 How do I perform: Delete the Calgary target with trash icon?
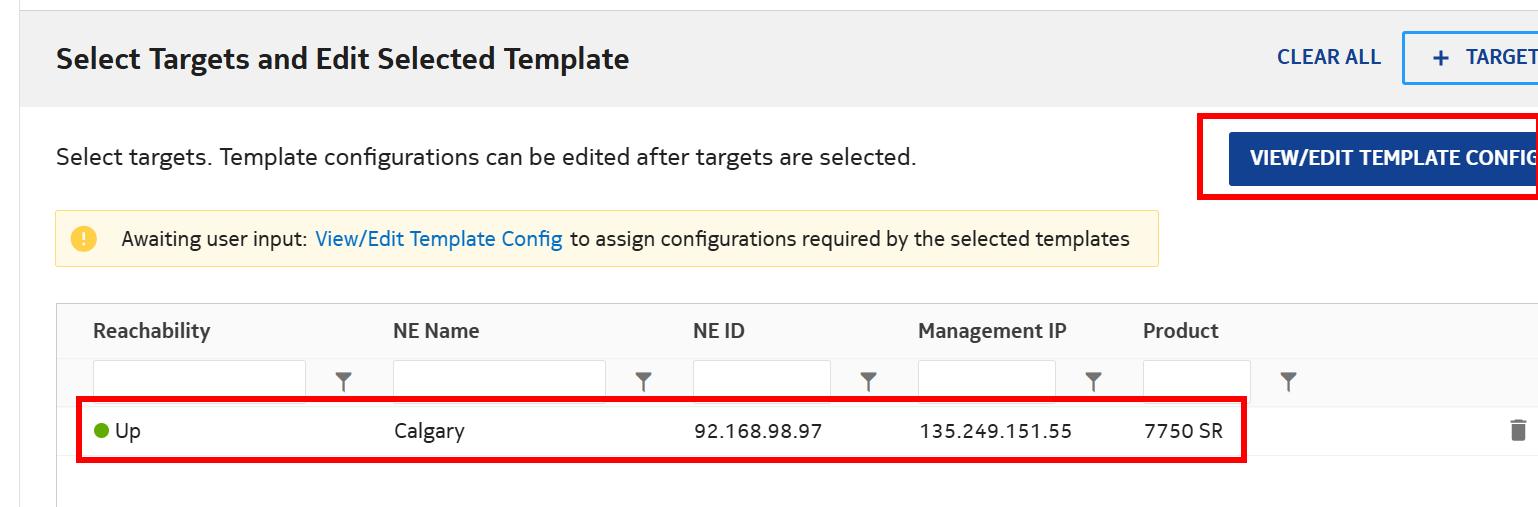pyautogui.click(x=1518, y=431)
